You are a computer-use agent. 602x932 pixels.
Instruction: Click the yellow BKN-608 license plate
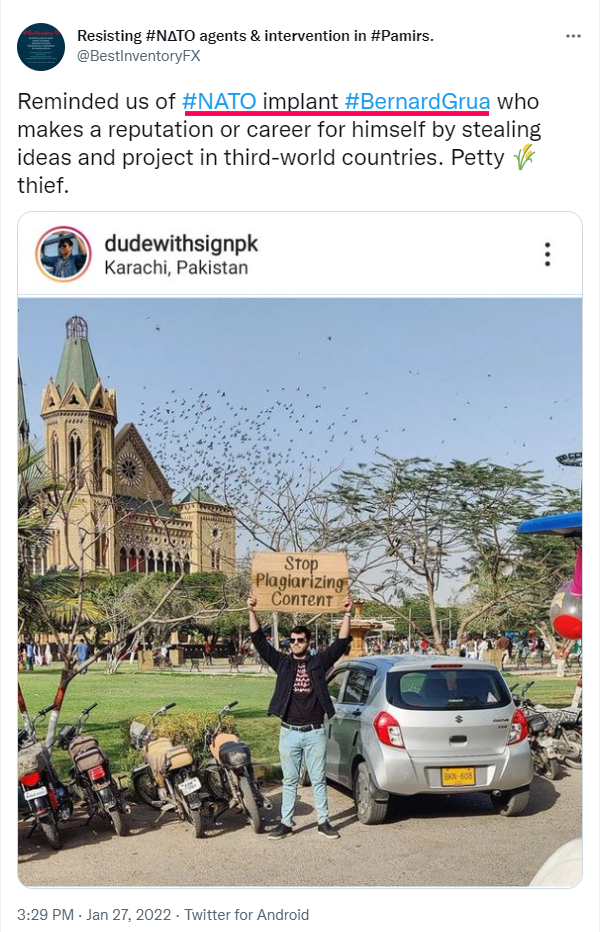coord(458,776)
